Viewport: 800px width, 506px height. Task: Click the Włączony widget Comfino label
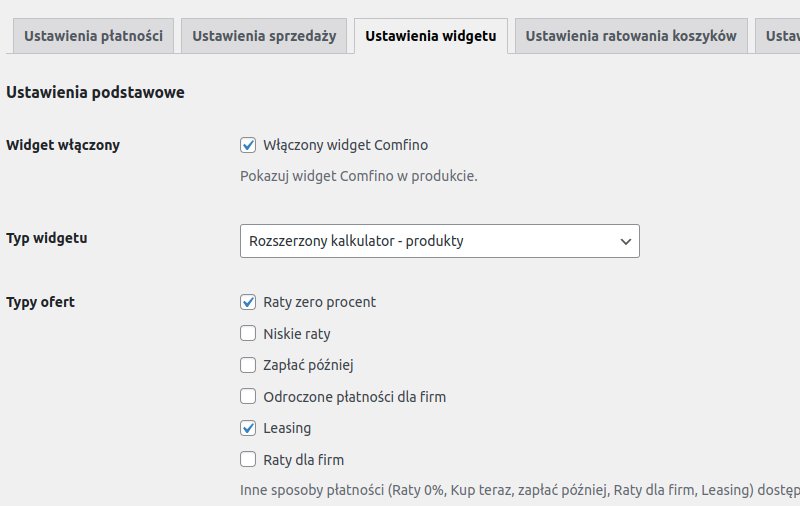tap(345, 145)
